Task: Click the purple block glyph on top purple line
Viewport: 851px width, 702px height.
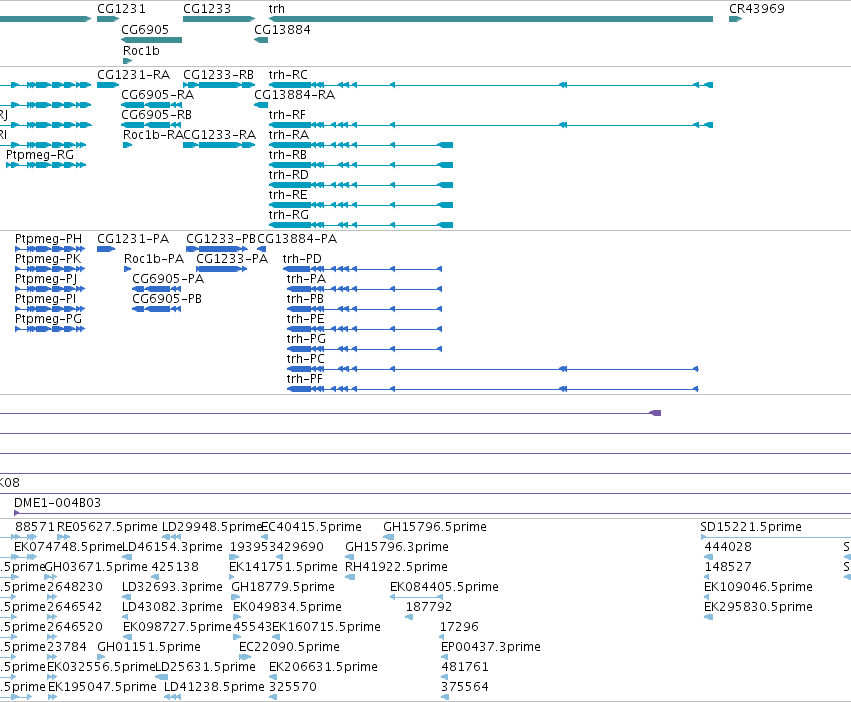Action: [655, 413]
